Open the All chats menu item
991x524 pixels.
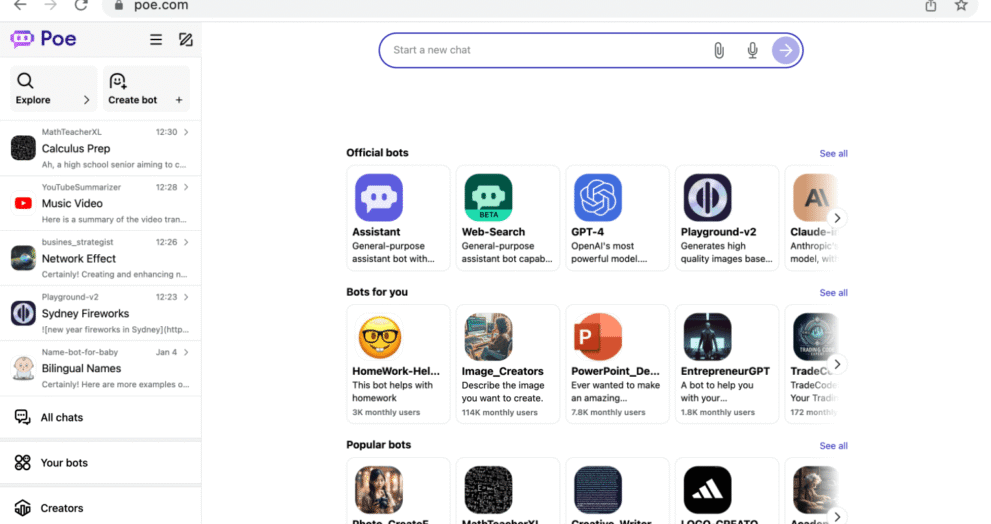click(100, 417)
